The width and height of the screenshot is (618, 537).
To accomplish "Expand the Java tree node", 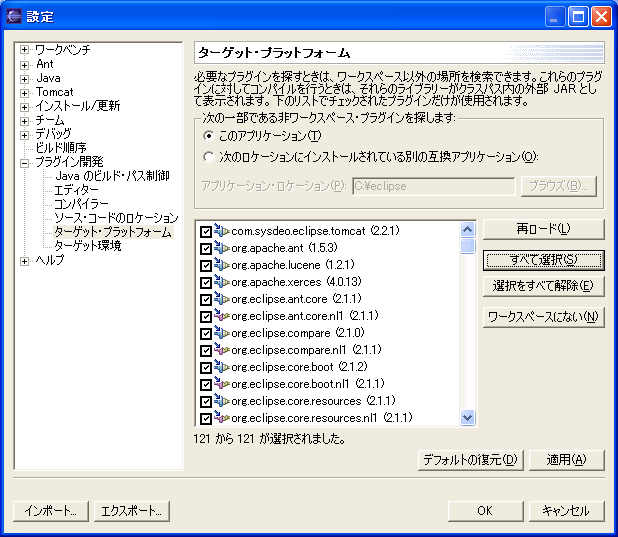I will click(24, 79).
